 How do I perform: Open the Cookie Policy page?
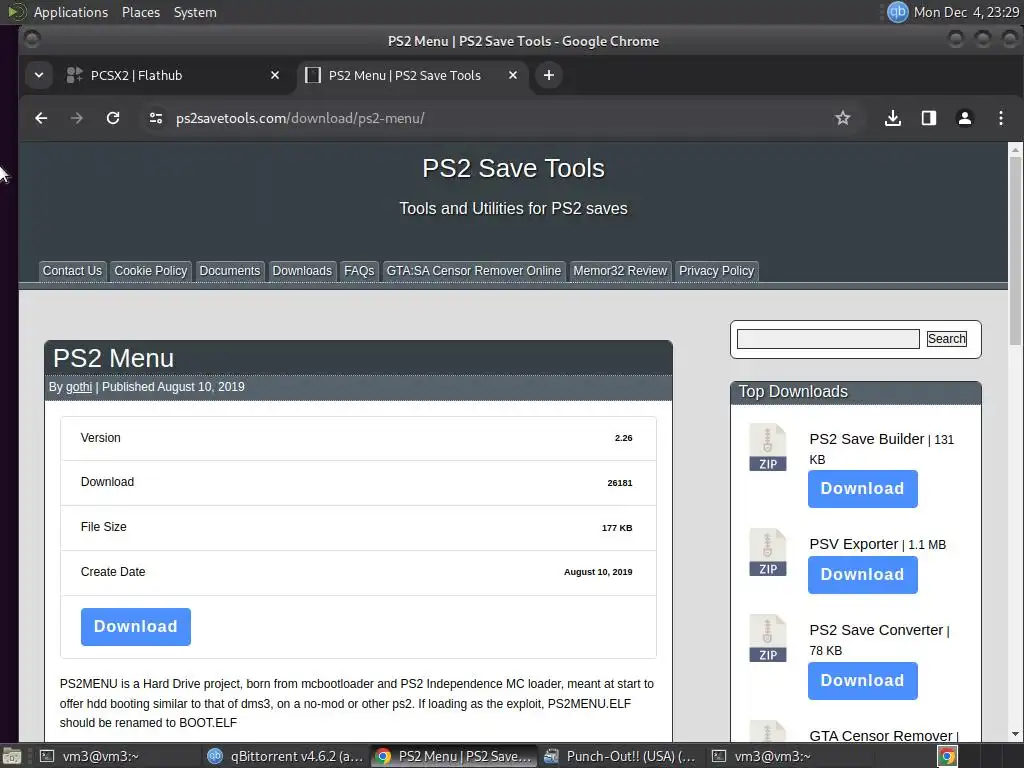point(150,271)
